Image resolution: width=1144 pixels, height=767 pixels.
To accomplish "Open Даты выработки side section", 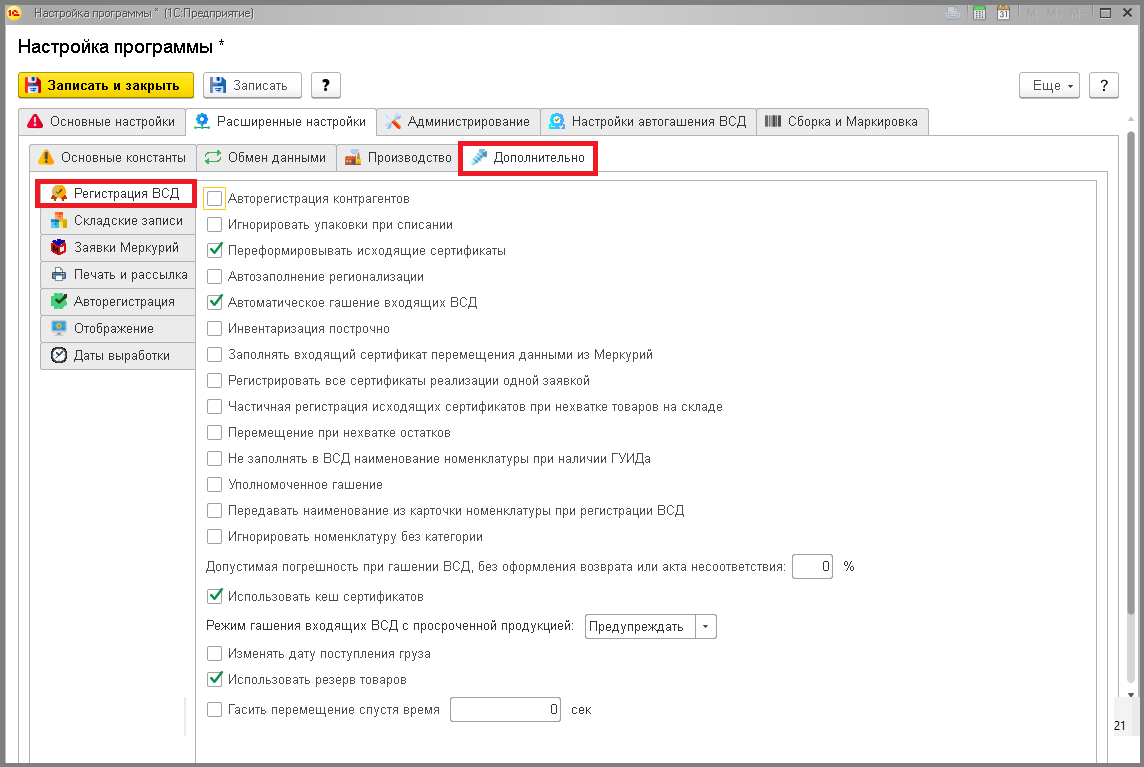I will pyautogui.click(x=118, y=355).
